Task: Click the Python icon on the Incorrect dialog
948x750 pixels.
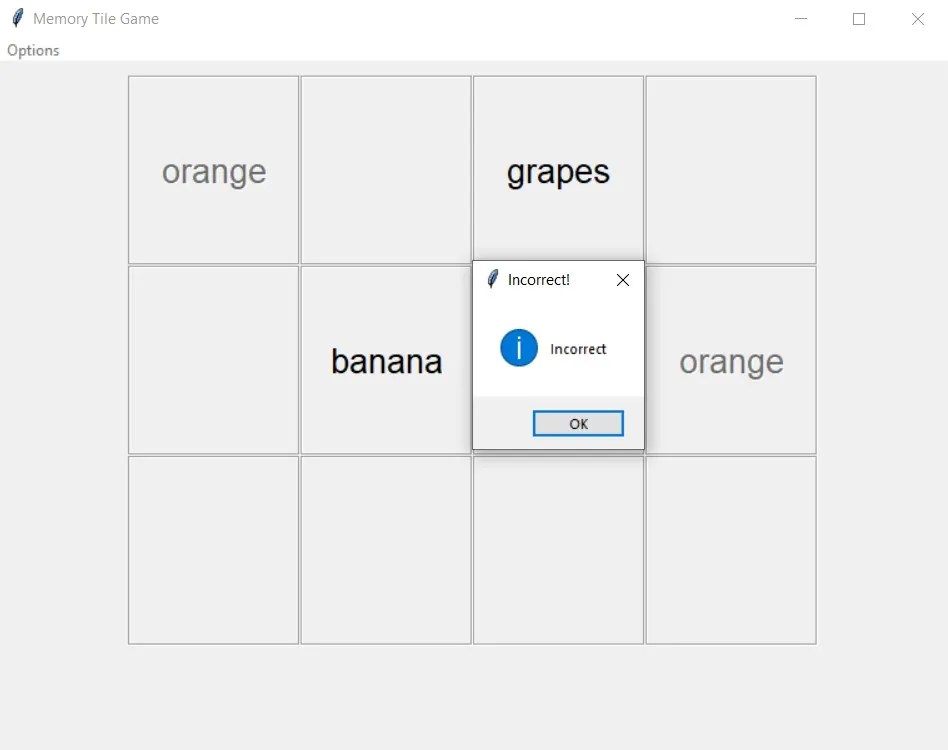Action: click(491, 280)
